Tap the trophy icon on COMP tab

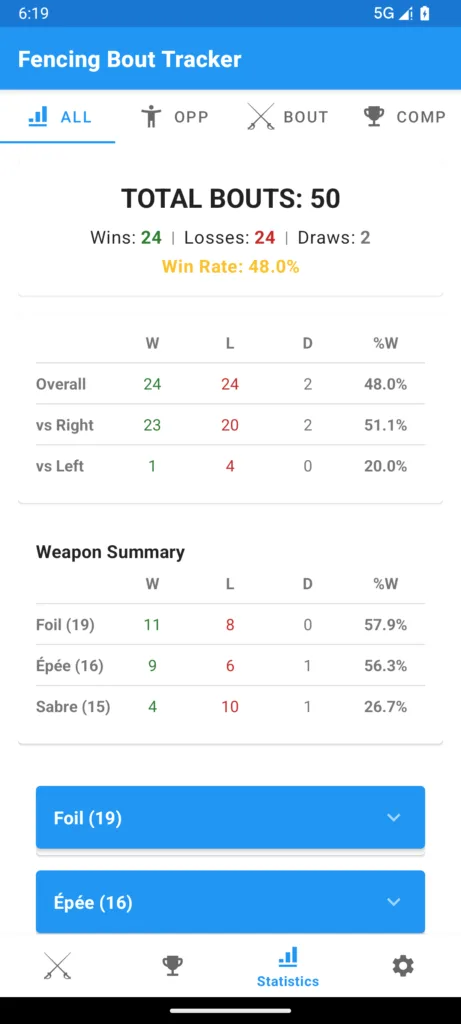click(x=374, y=117)
